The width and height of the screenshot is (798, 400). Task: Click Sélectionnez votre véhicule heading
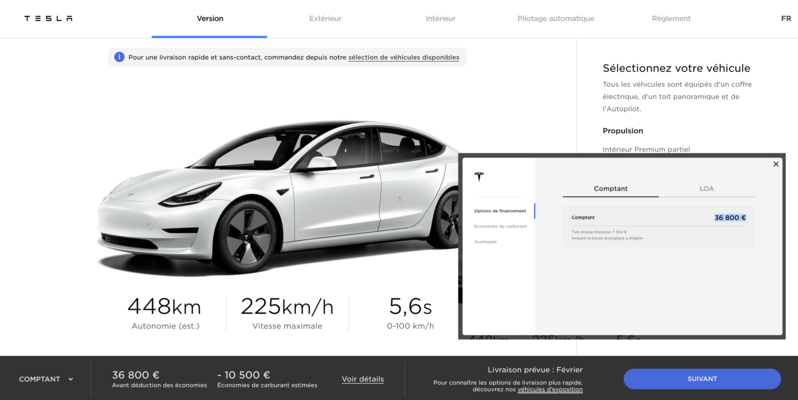pyautogui.click(x=676, y=68)
